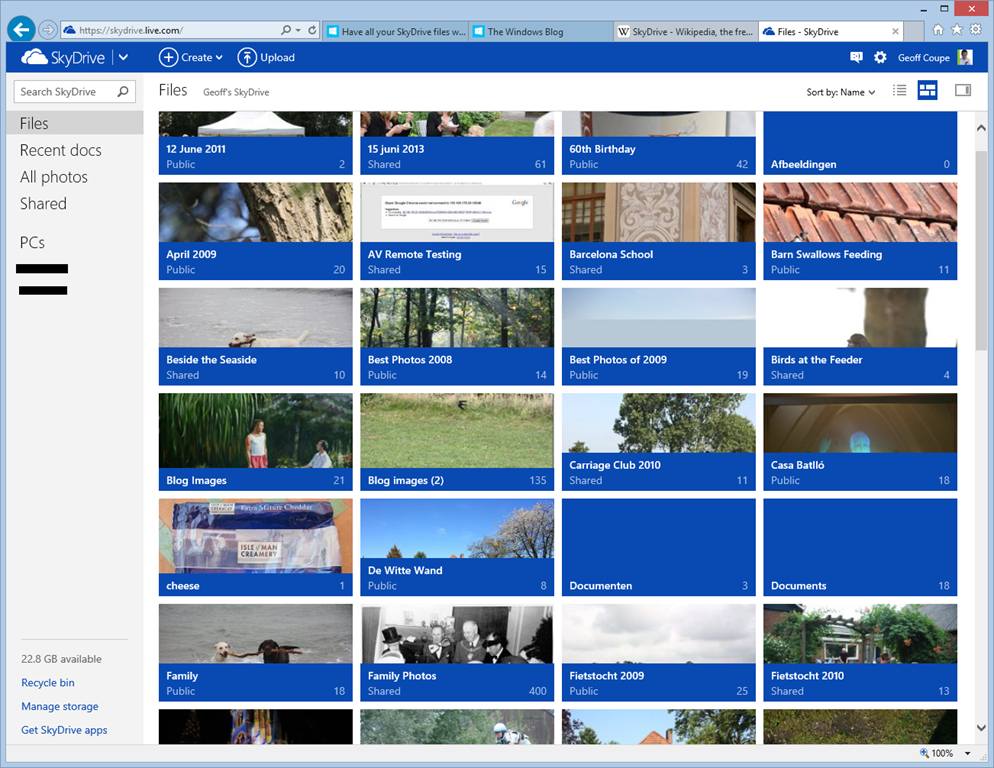This screenshot has height=768, width=994.
Task: Select Recent docs in sidebar
Action: click(60, 150)
